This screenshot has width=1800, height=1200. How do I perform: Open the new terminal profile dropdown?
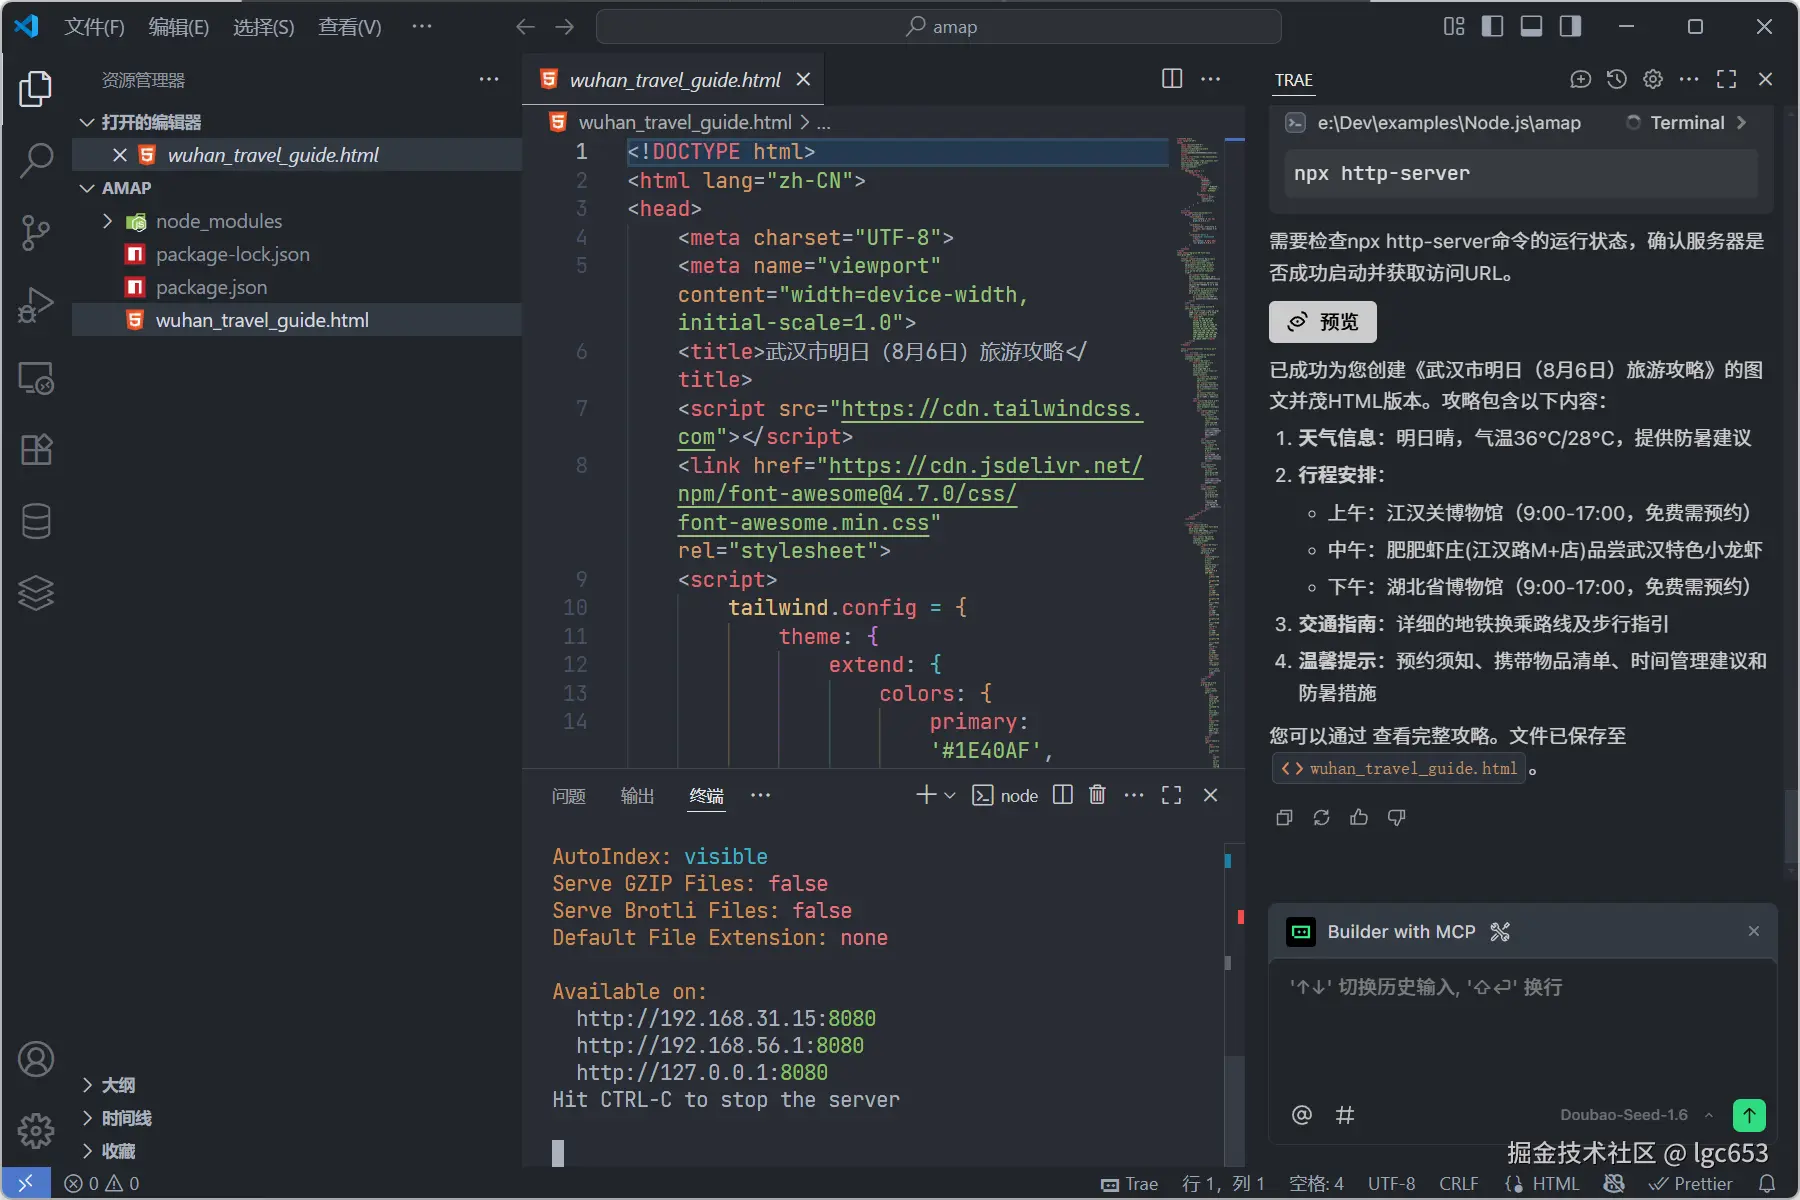tap(950, 795)
